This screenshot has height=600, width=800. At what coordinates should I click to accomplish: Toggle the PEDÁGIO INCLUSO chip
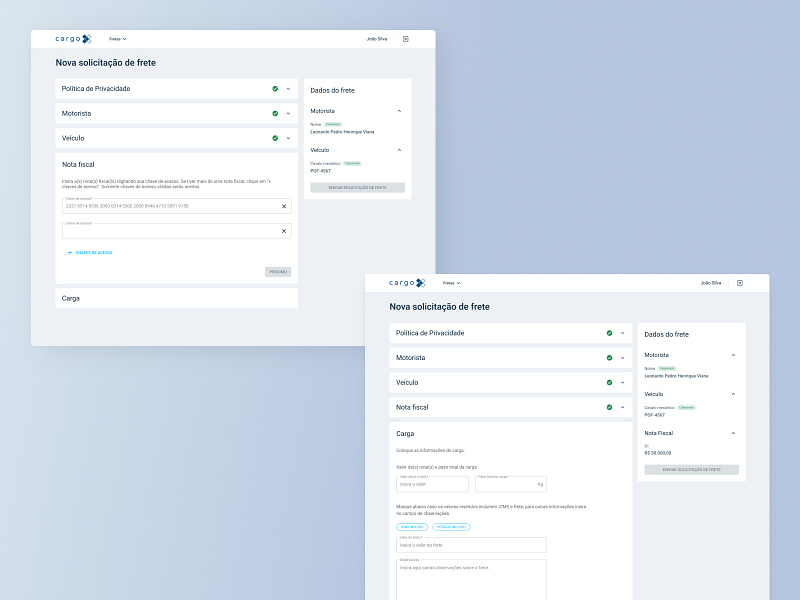pos(451,526)
